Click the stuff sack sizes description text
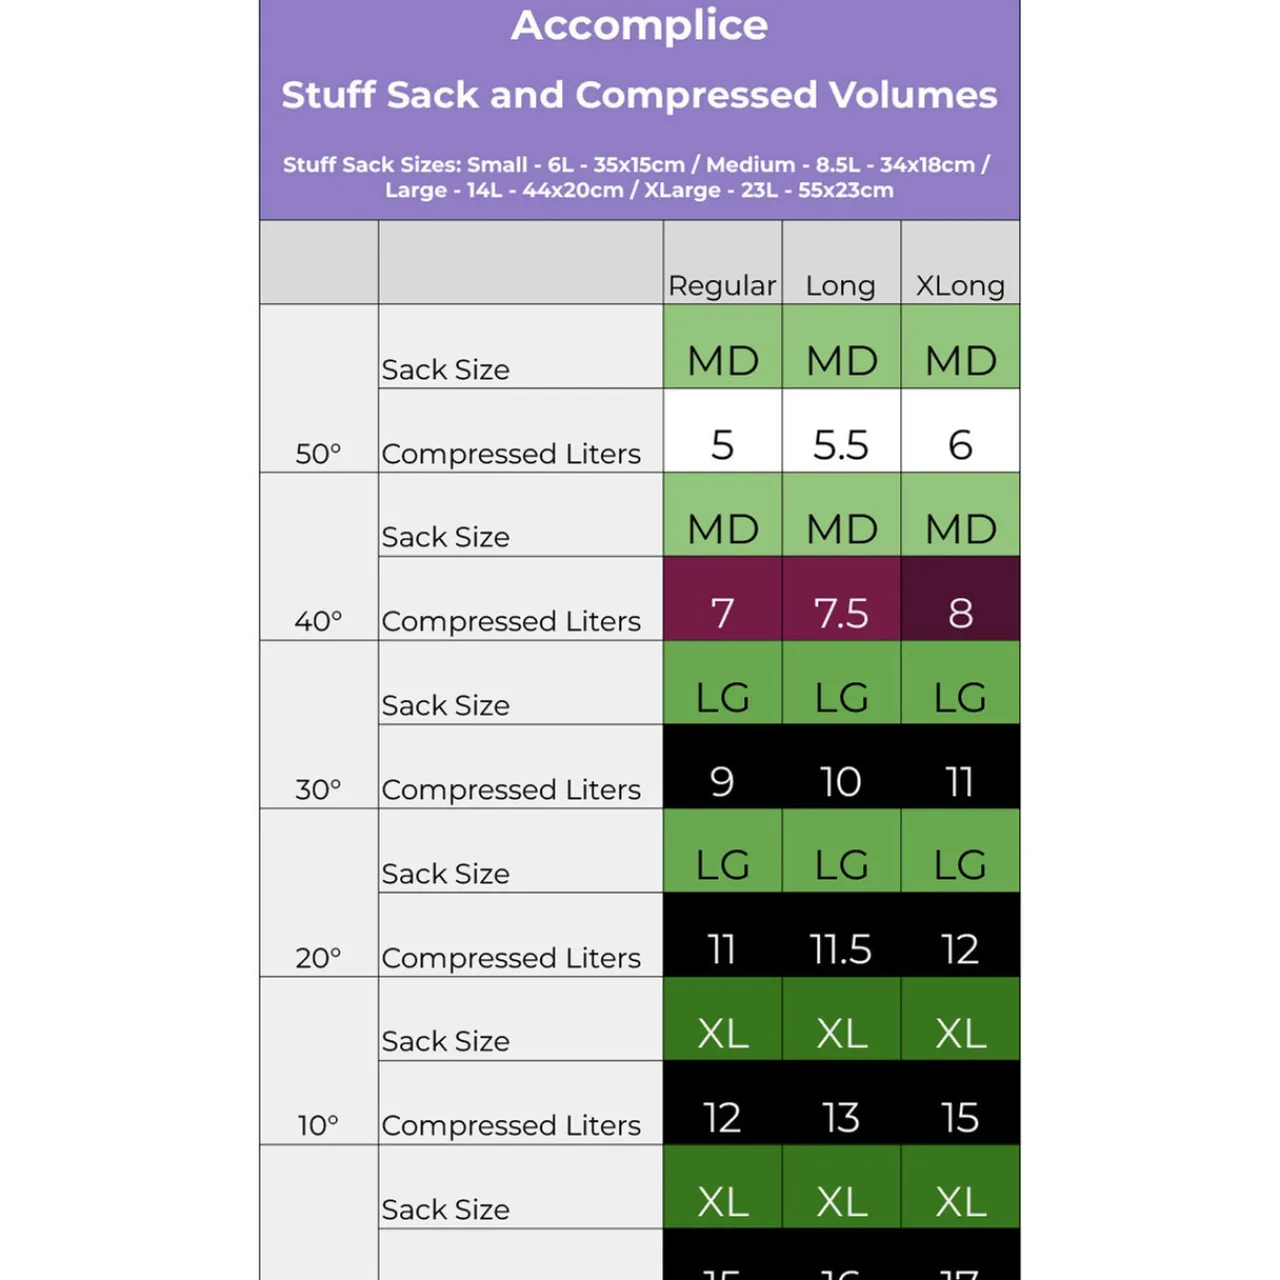The image size is (1280, 1280). (638, 177)
